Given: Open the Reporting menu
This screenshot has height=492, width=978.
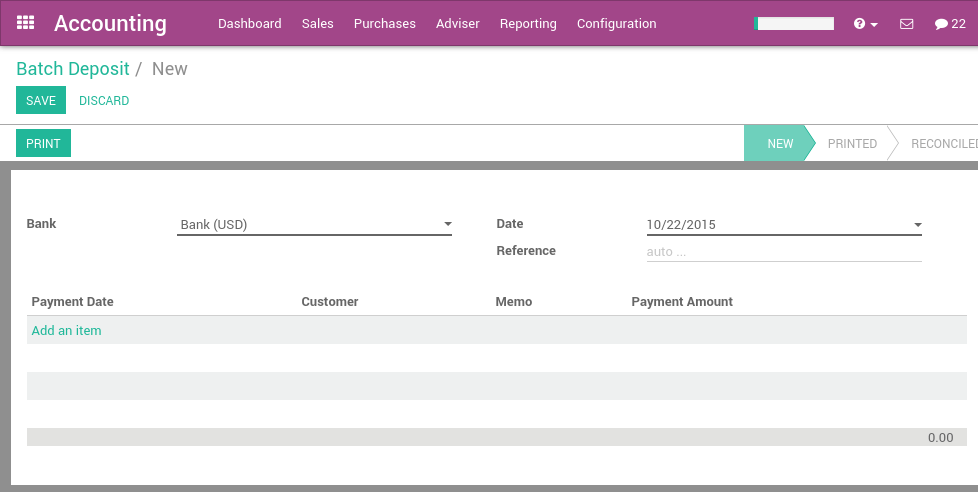Looking at the screenshot, I should pos(528,24).
